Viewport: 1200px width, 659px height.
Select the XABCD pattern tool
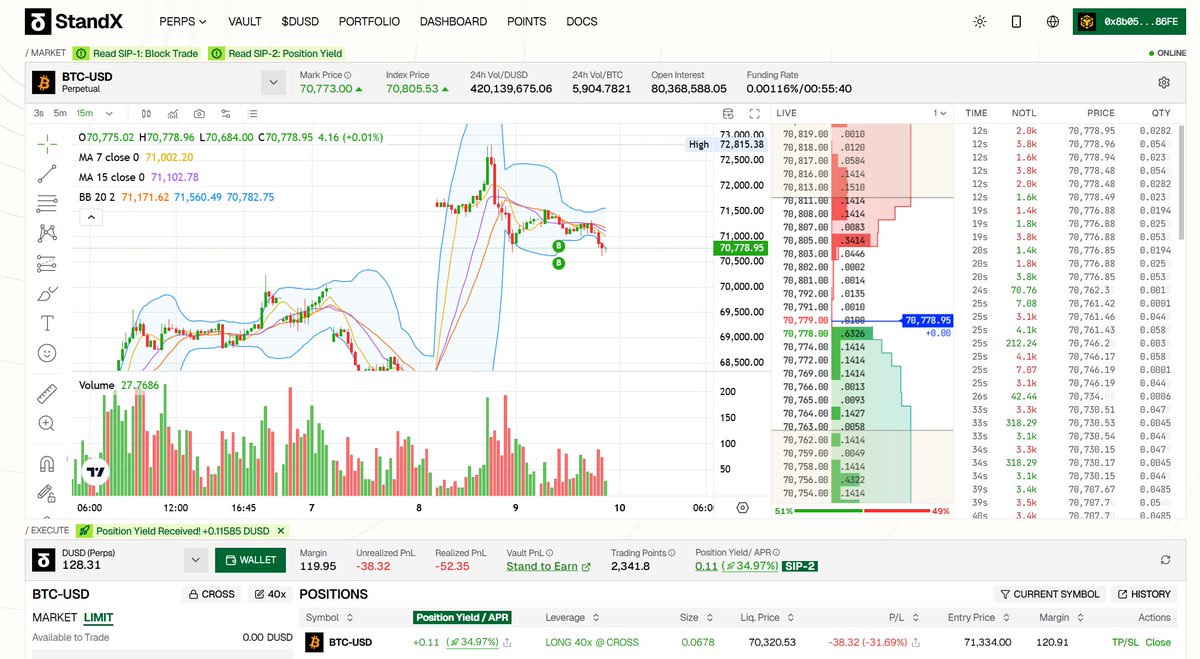coord(47,233)
